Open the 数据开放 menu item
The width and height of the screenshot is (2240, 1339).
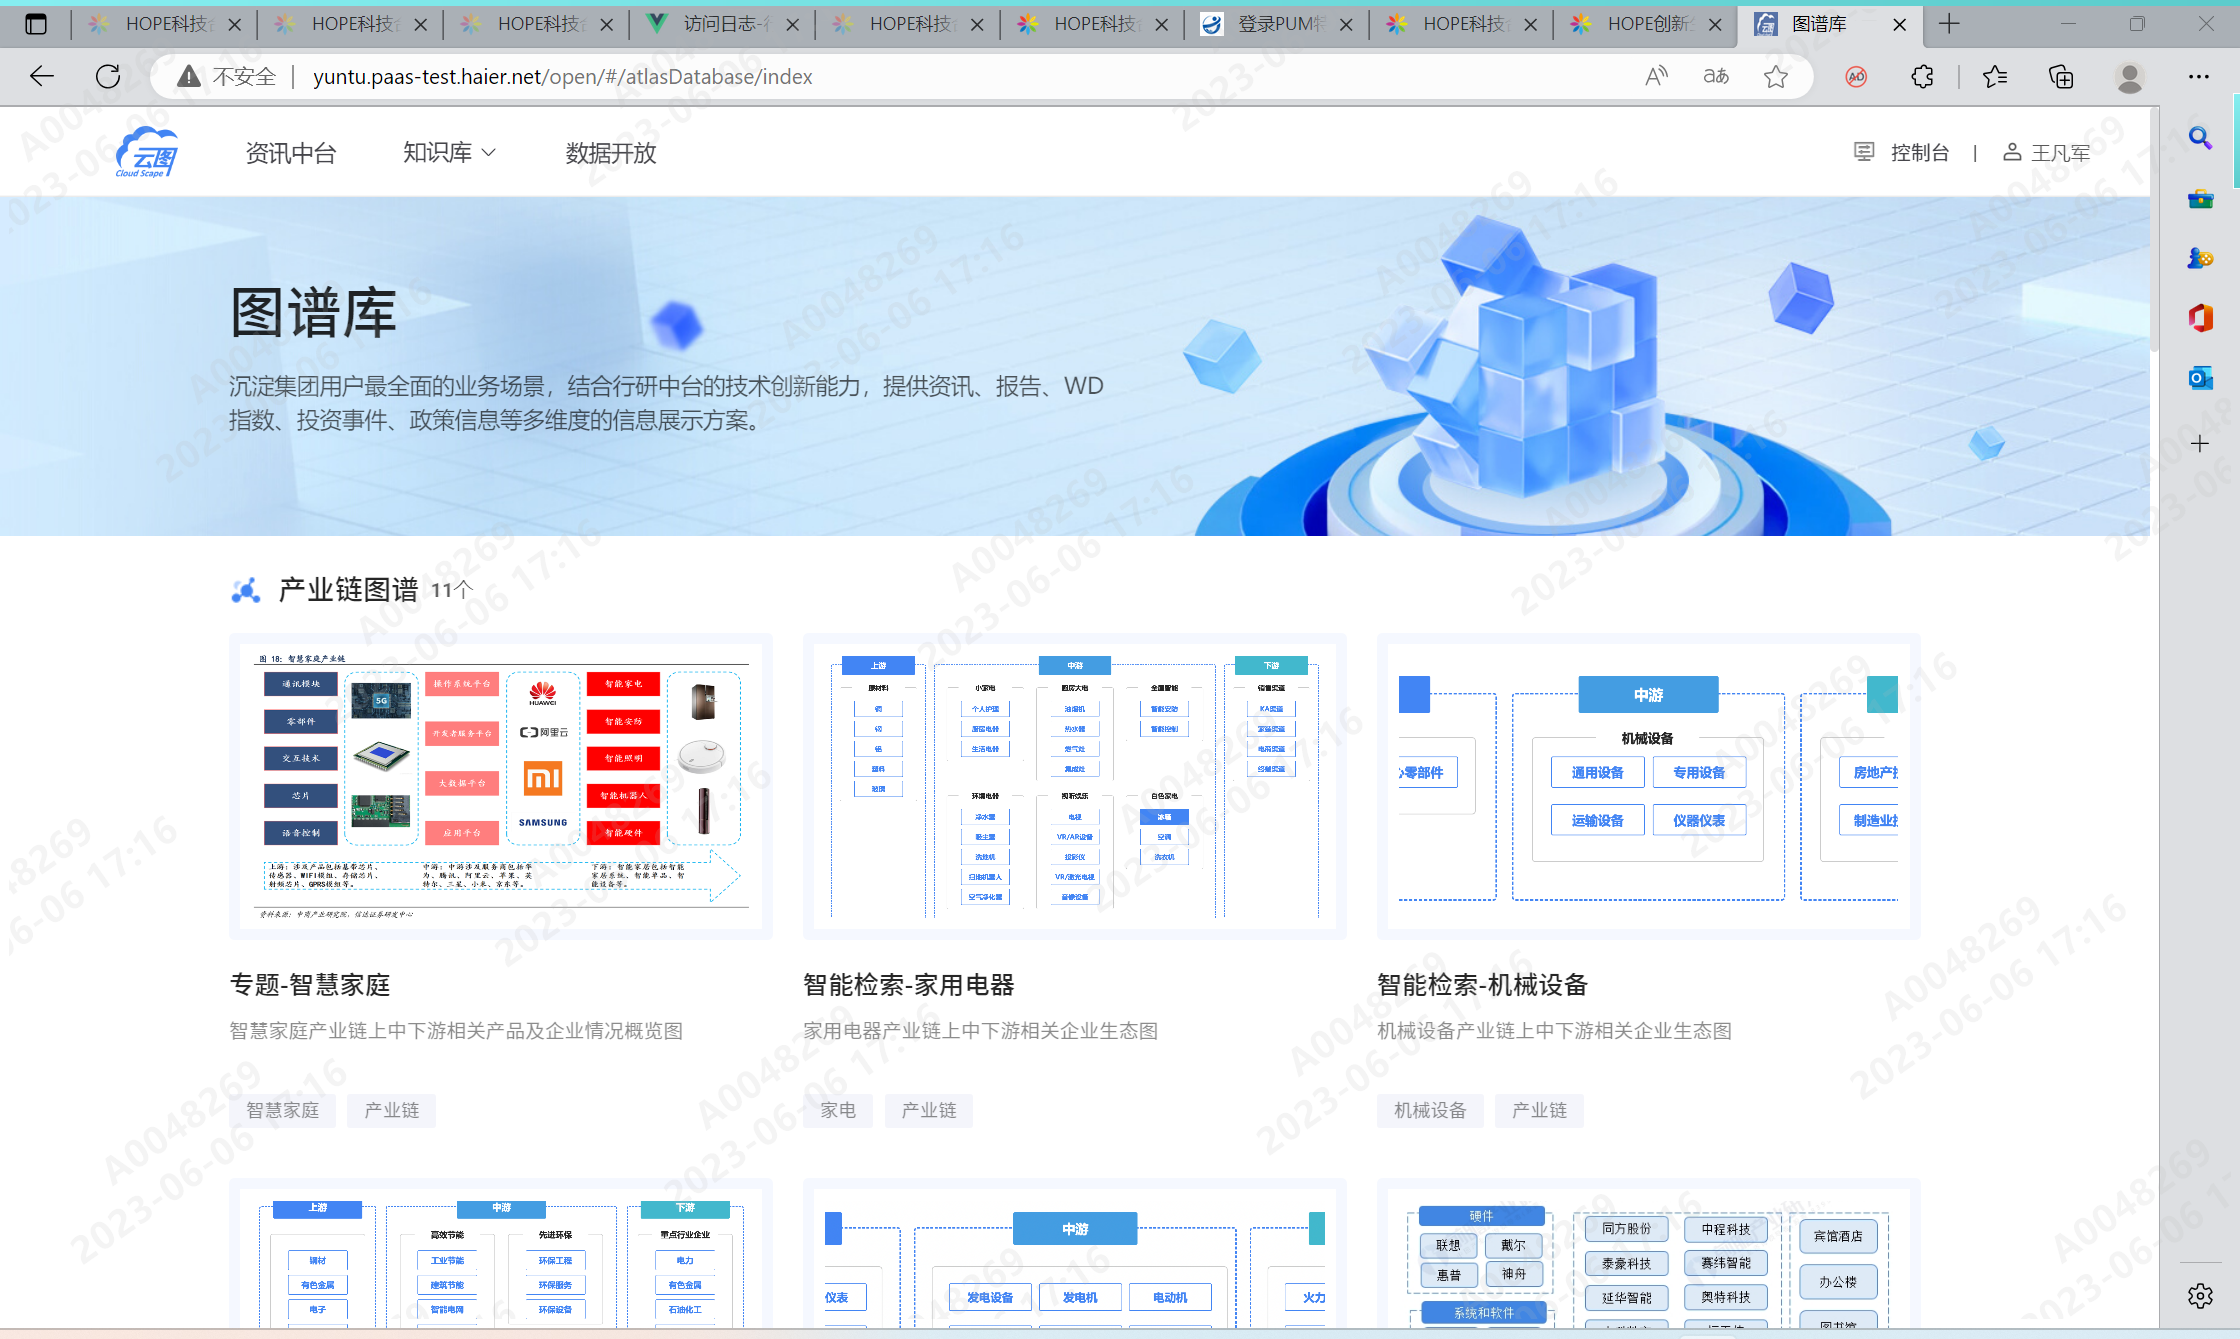pyautogui.click(x=611, y=153)
